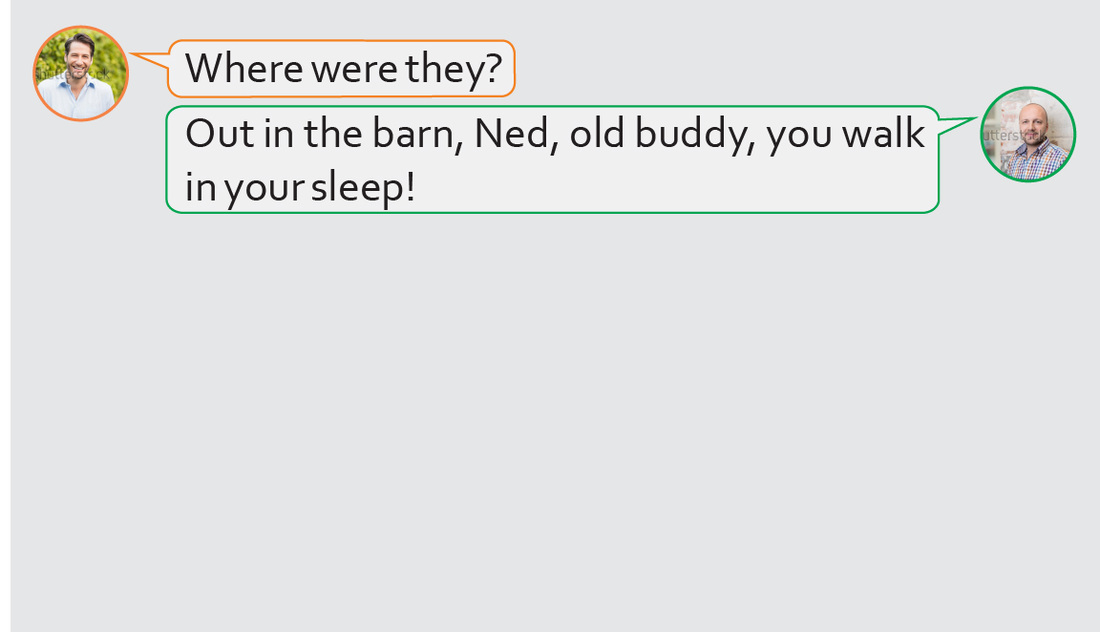Select the "Out in the barn" reply bubble
The height and width of the screenshot is (632, 1100).
coord(552,160)
